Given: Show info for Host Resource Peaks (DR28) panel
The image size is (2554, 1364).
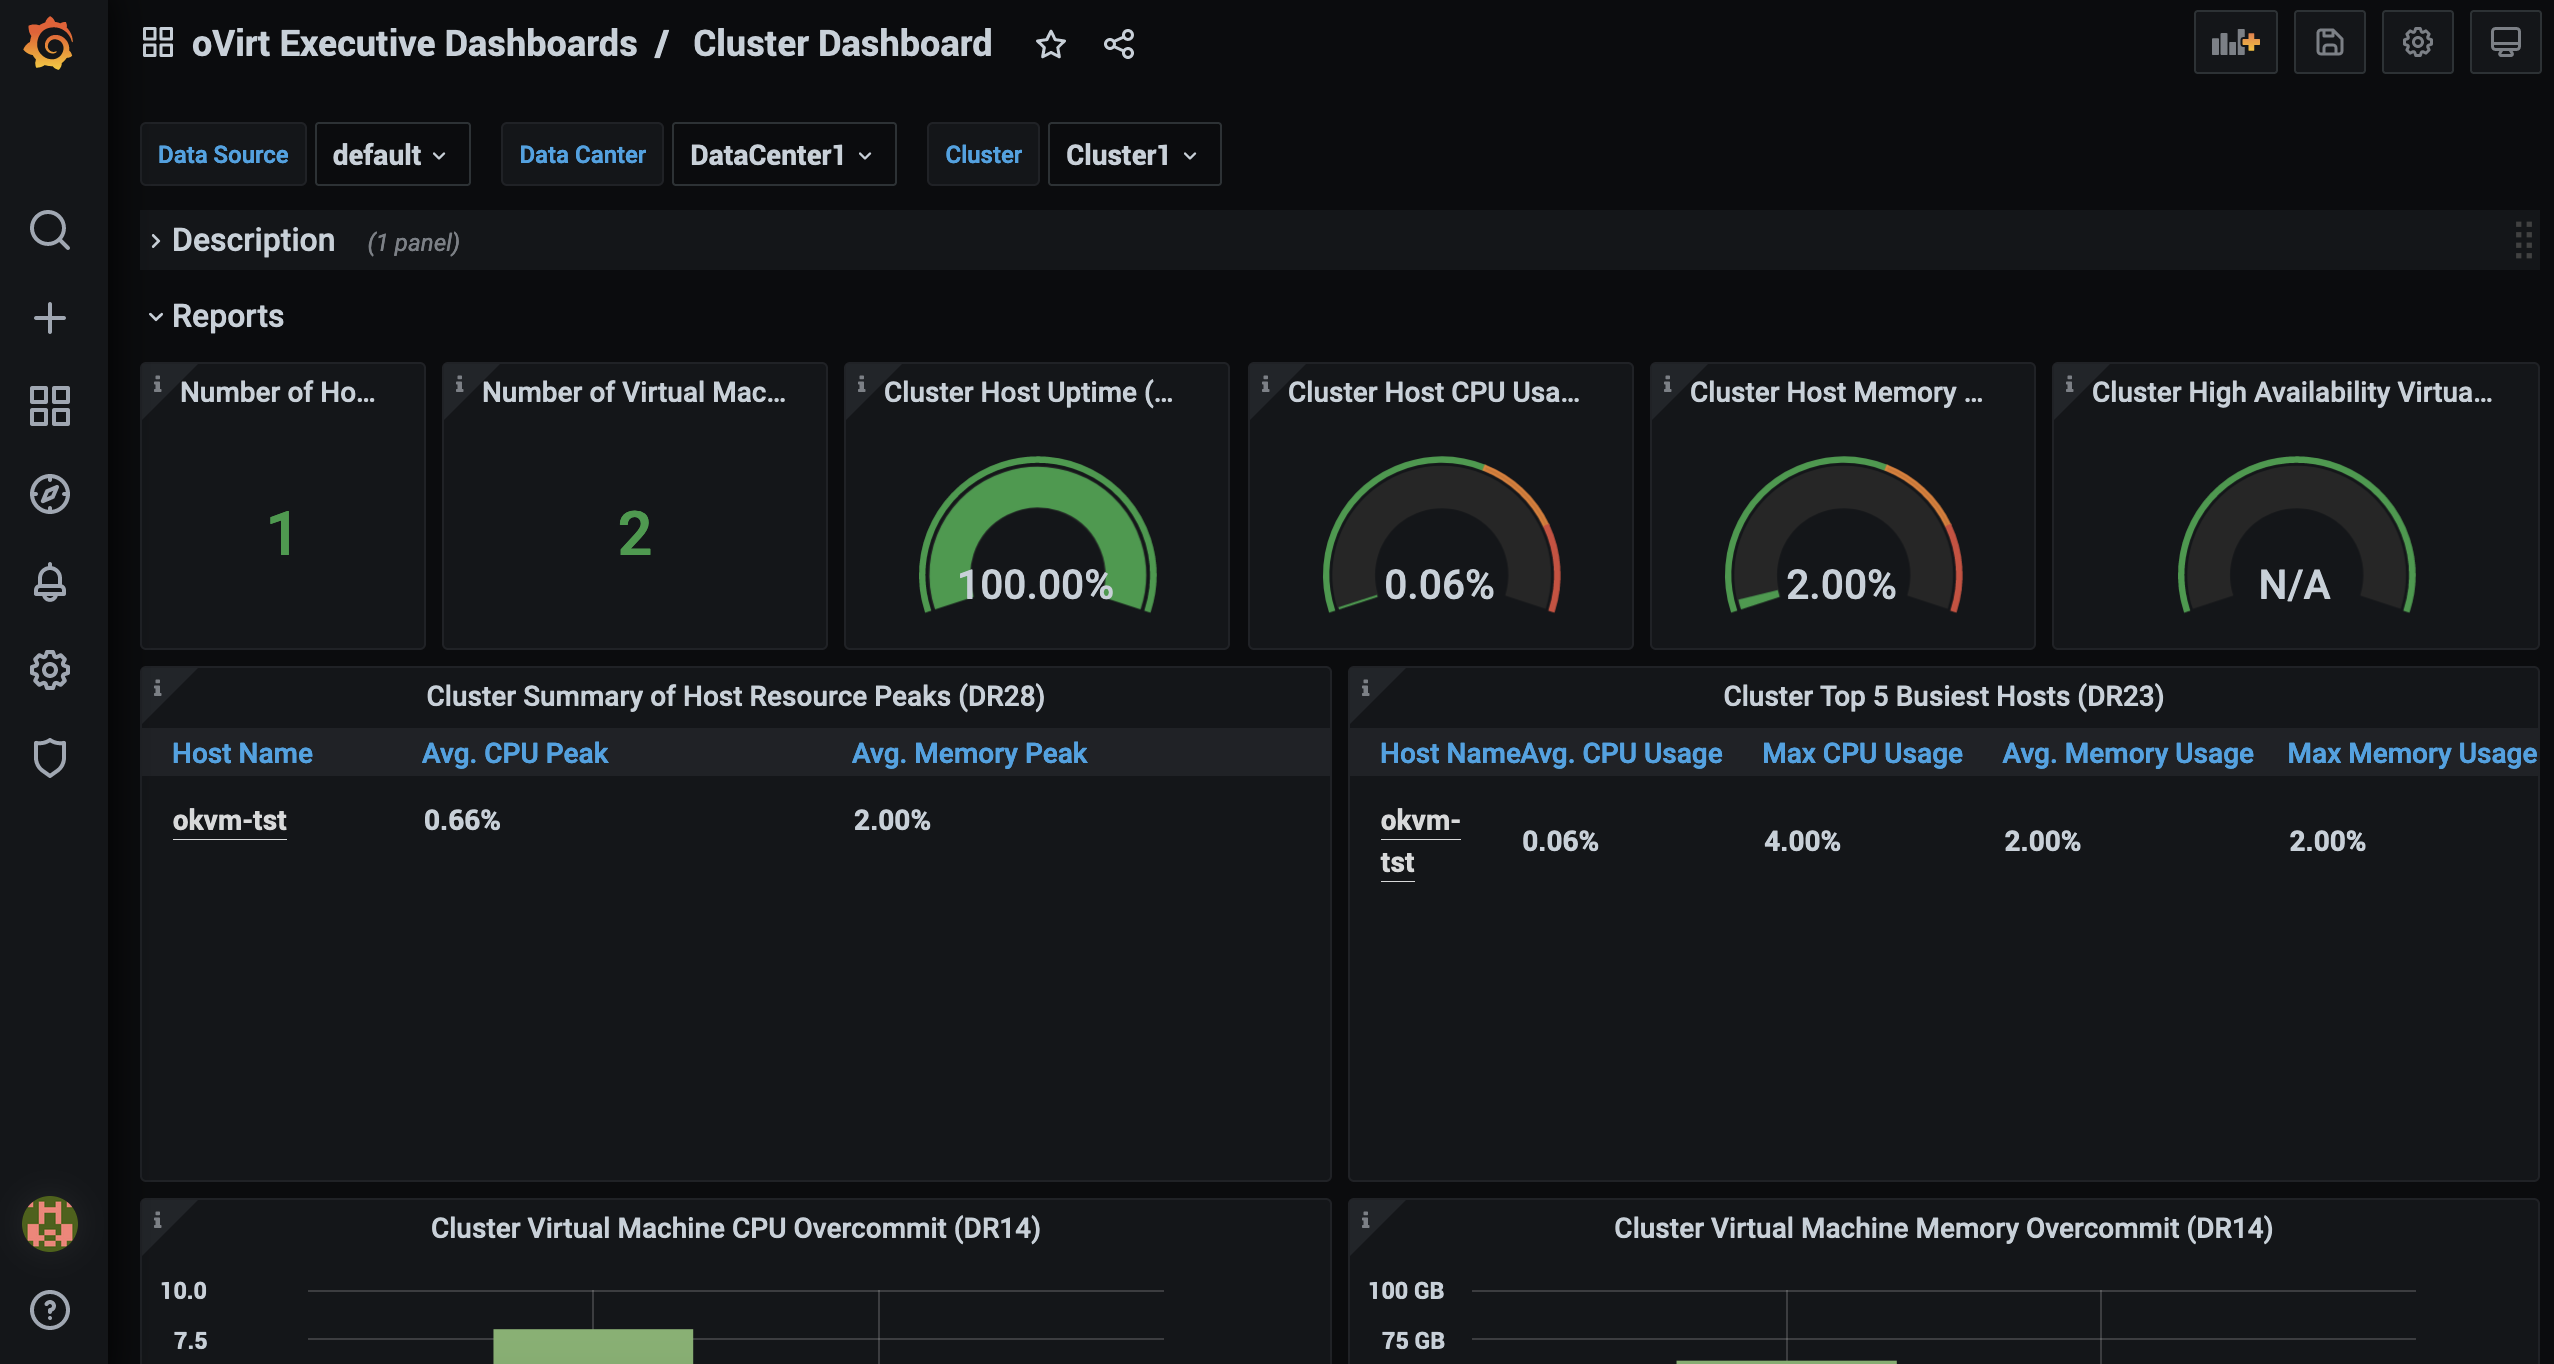Looking at the screenshot, I should (x=157, y=688).
